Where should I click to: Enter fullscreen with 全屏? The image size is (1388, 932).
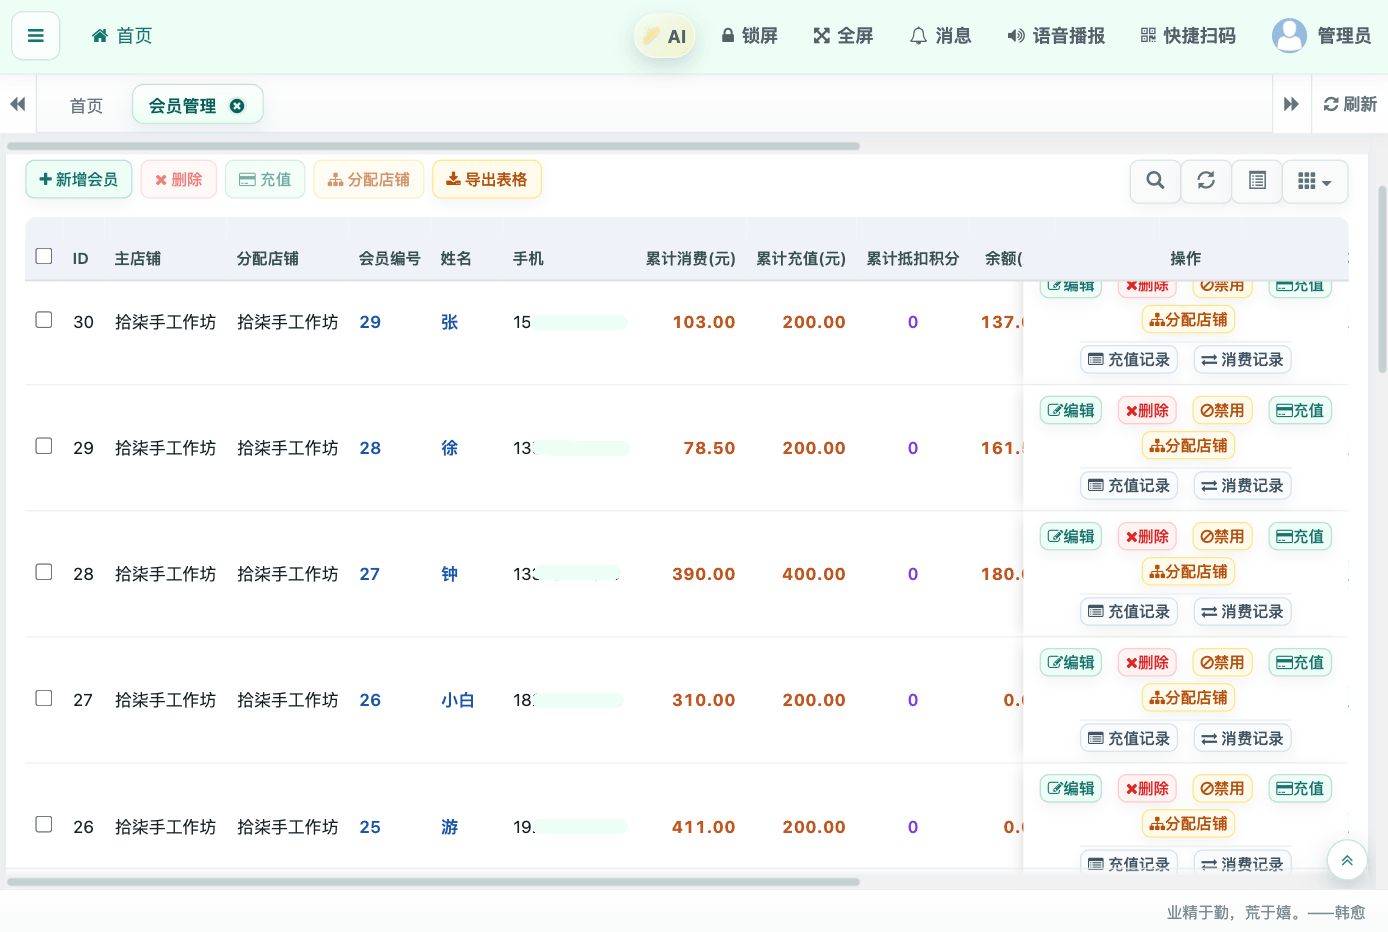coord(843,36)
